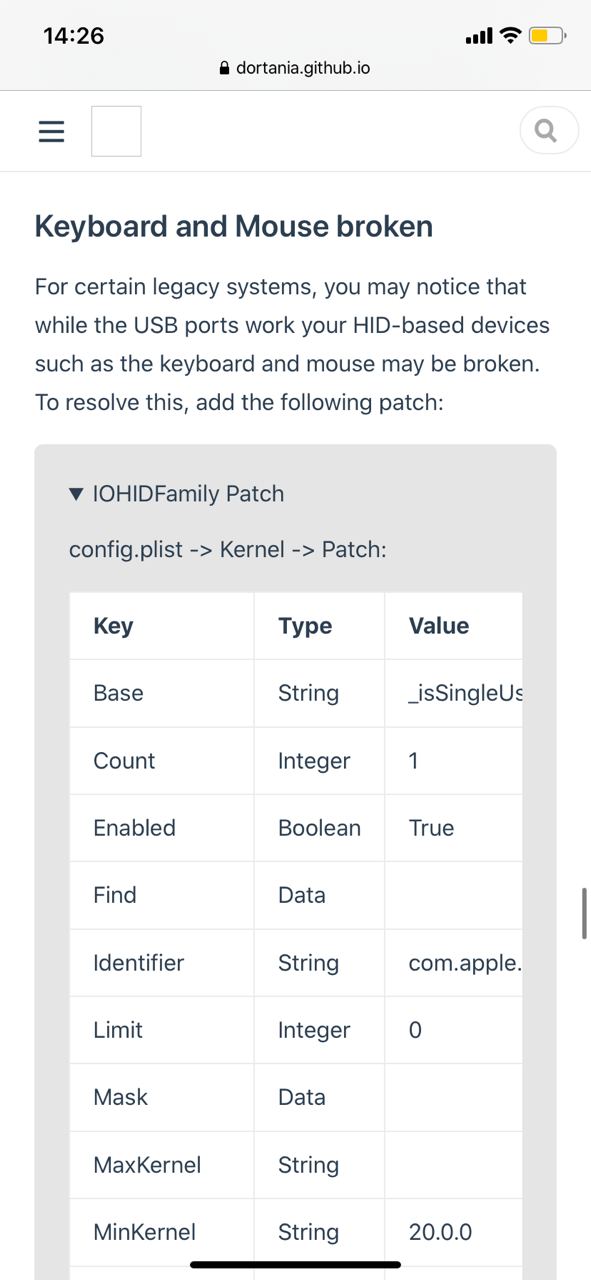Viewport: 591px width, 1280px height.
Task: Tap the Keyboard and Mouse broken heading
Action: tap(234, 226)
